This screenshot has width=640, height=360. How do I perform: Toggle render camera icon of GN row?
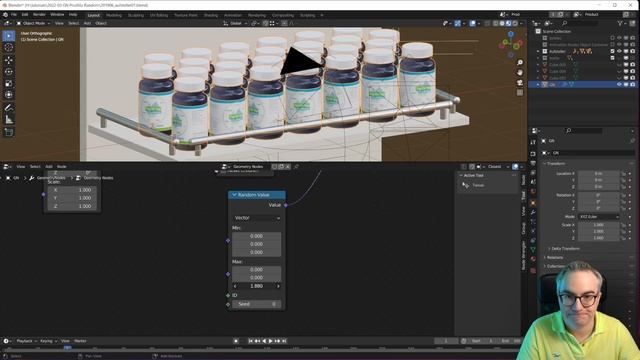click(632, 84)
